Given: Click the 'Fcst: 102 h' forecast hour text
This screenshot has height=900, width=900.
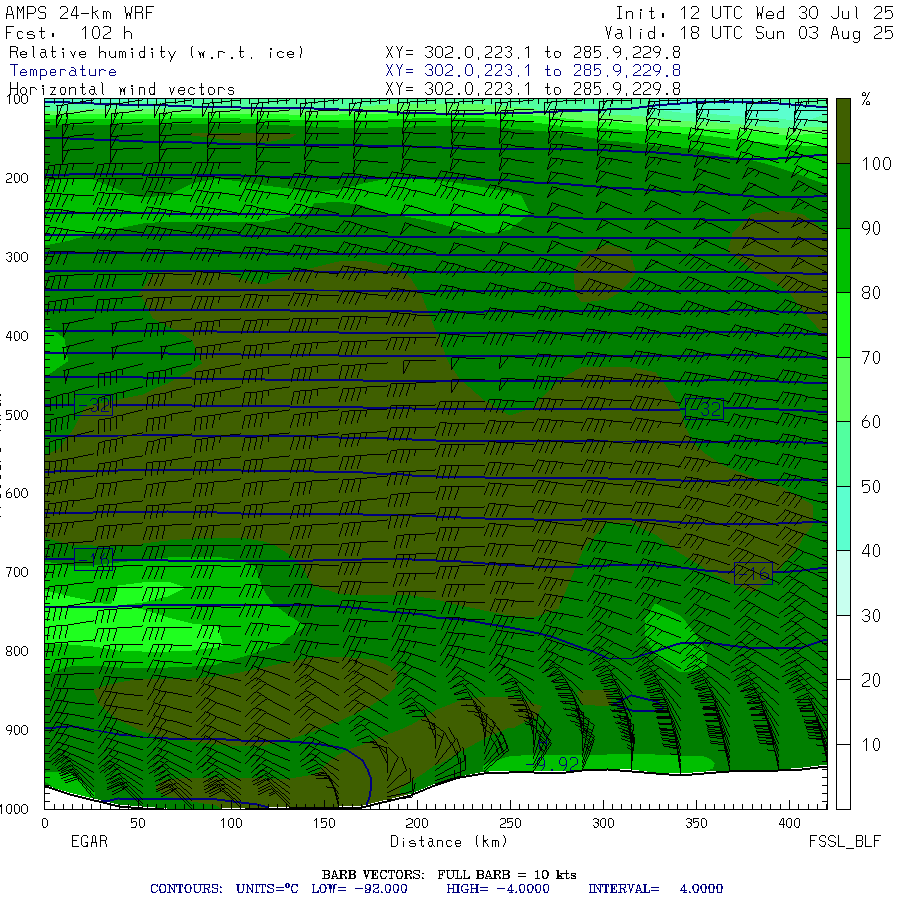Looking at the screenshot, I should point(69,33).
